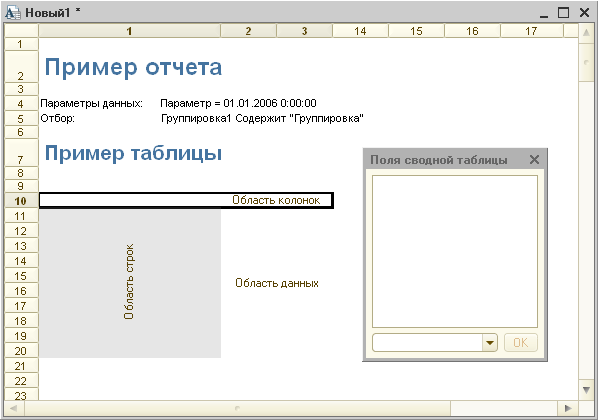598x420 pixels.
Task: Select row header 7
Action: pos(21,153)
